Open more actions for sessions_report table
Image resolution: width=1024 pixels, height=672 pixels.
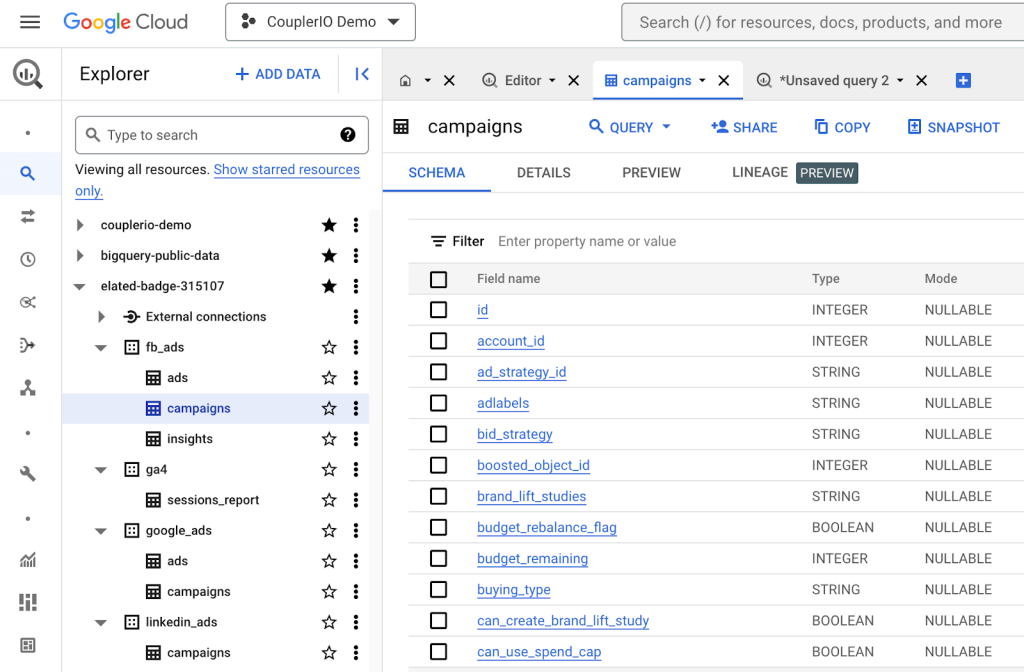356,500
